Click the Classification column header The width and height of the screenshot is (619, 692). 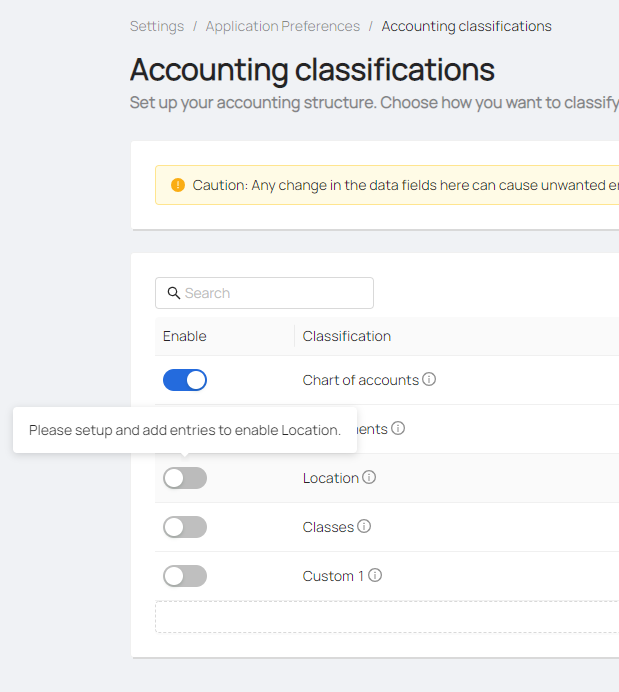(347, 336)
